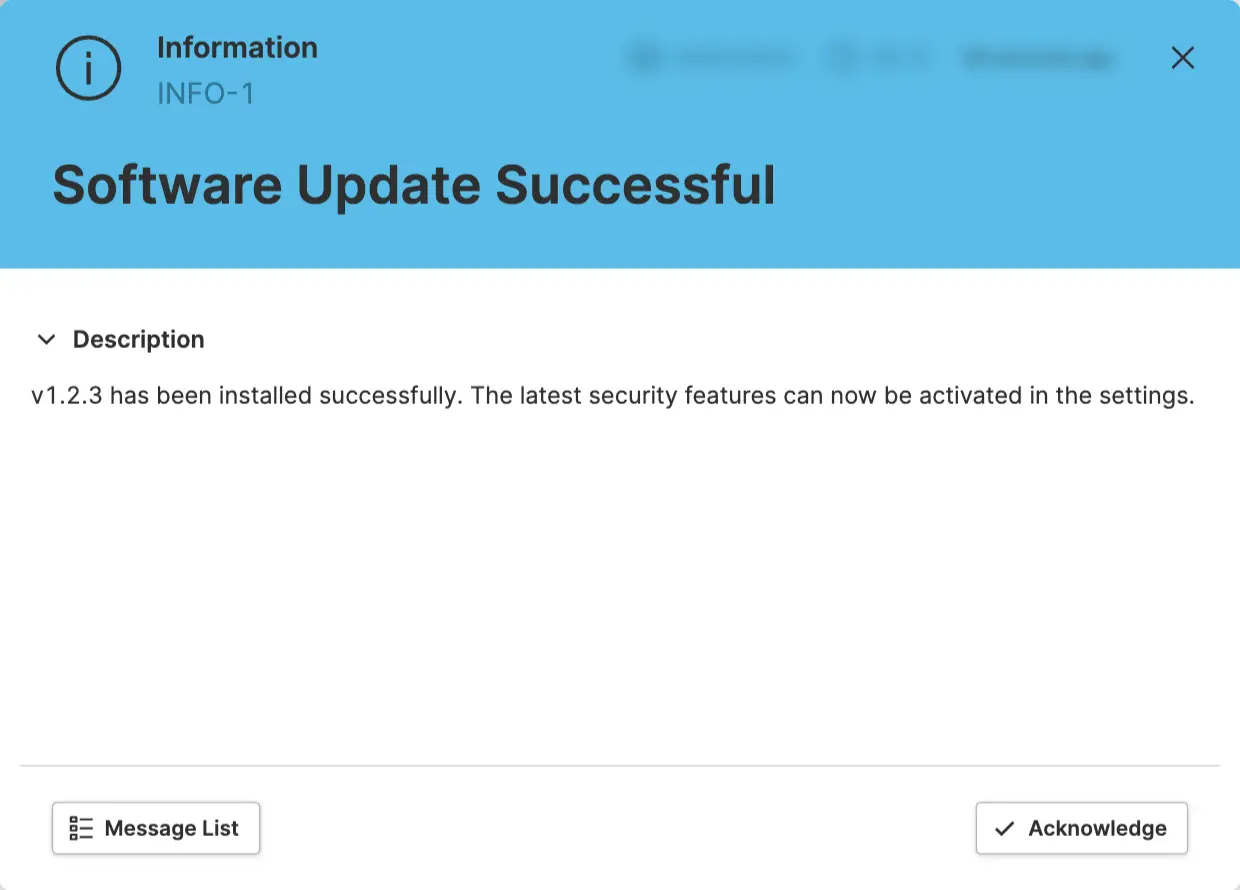The height and width of the screenshot is (890, 1240).
Task: Click the Description section heading
Action: point(138,340)
